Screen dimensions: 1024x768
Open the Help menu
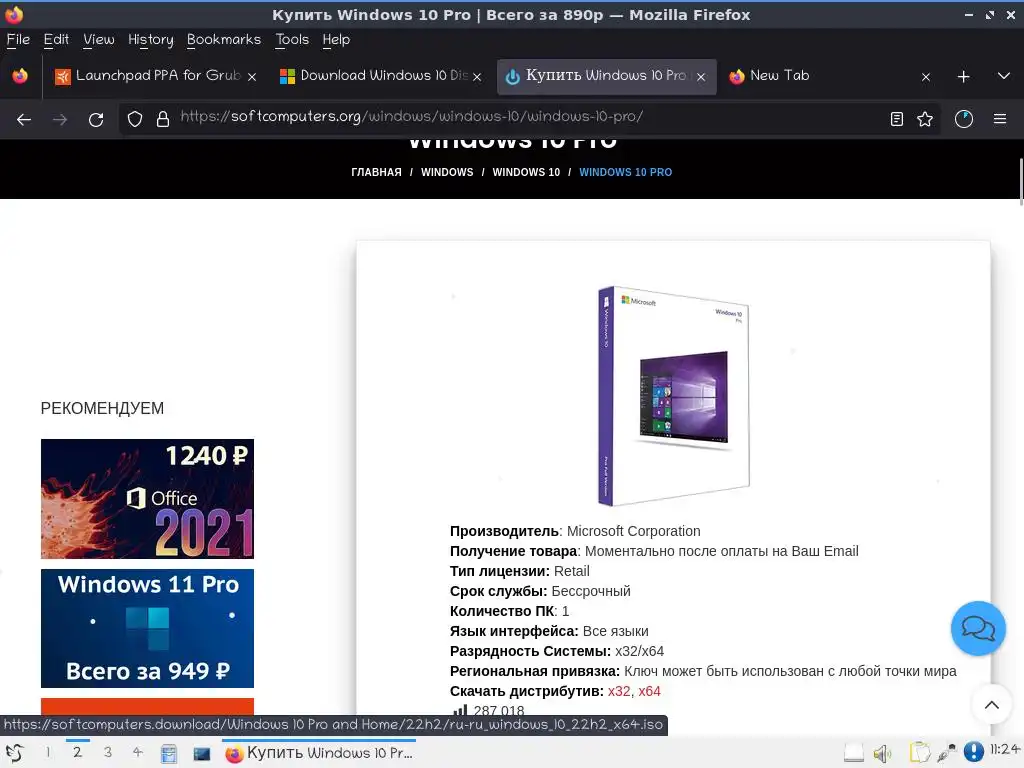point(336,40)
